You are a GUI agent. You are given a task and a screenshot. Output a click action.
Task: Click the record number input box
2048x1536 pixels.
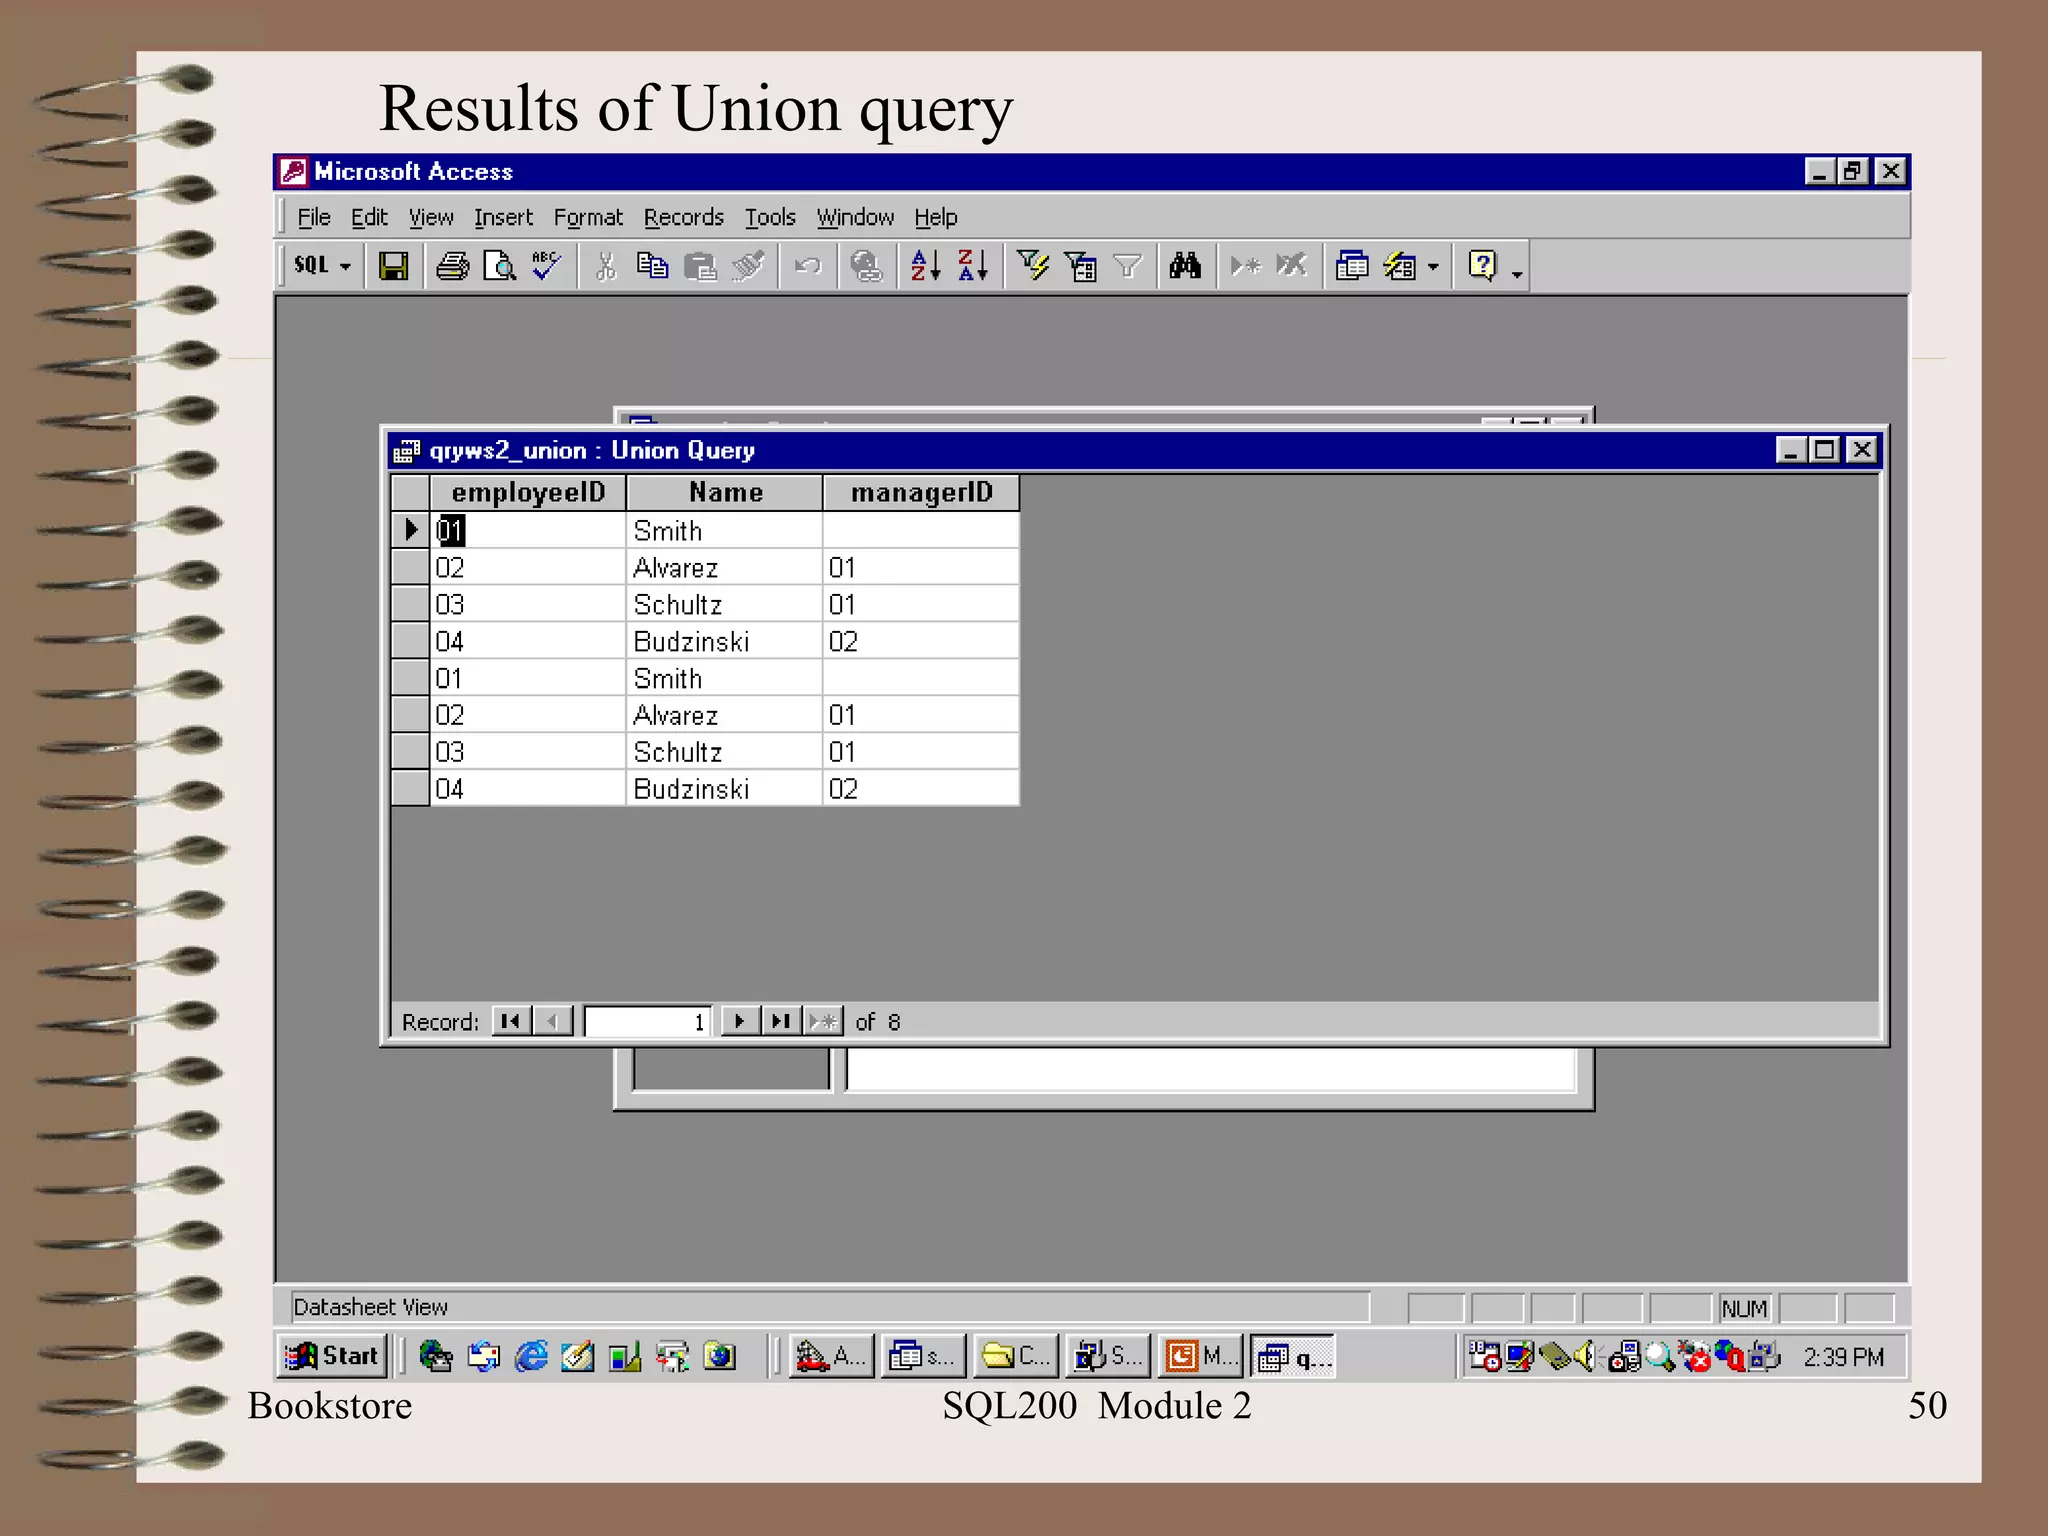[x=647, y=1021]
